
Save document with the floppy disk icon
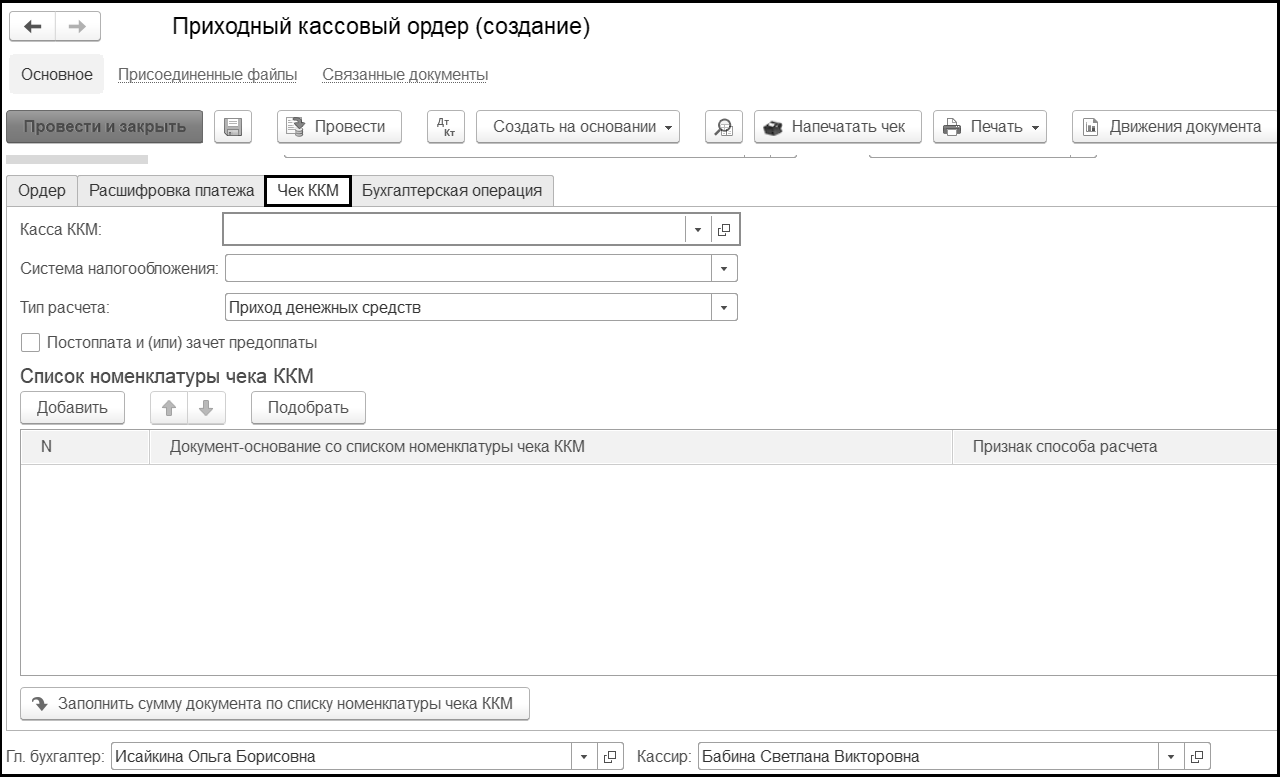(x=233, y=127)
